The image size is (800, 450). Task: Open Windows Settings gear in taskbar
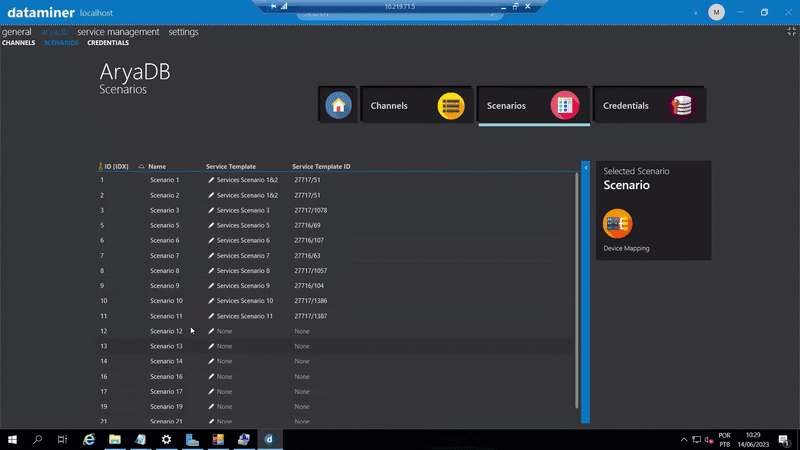[x=166, y=439]
